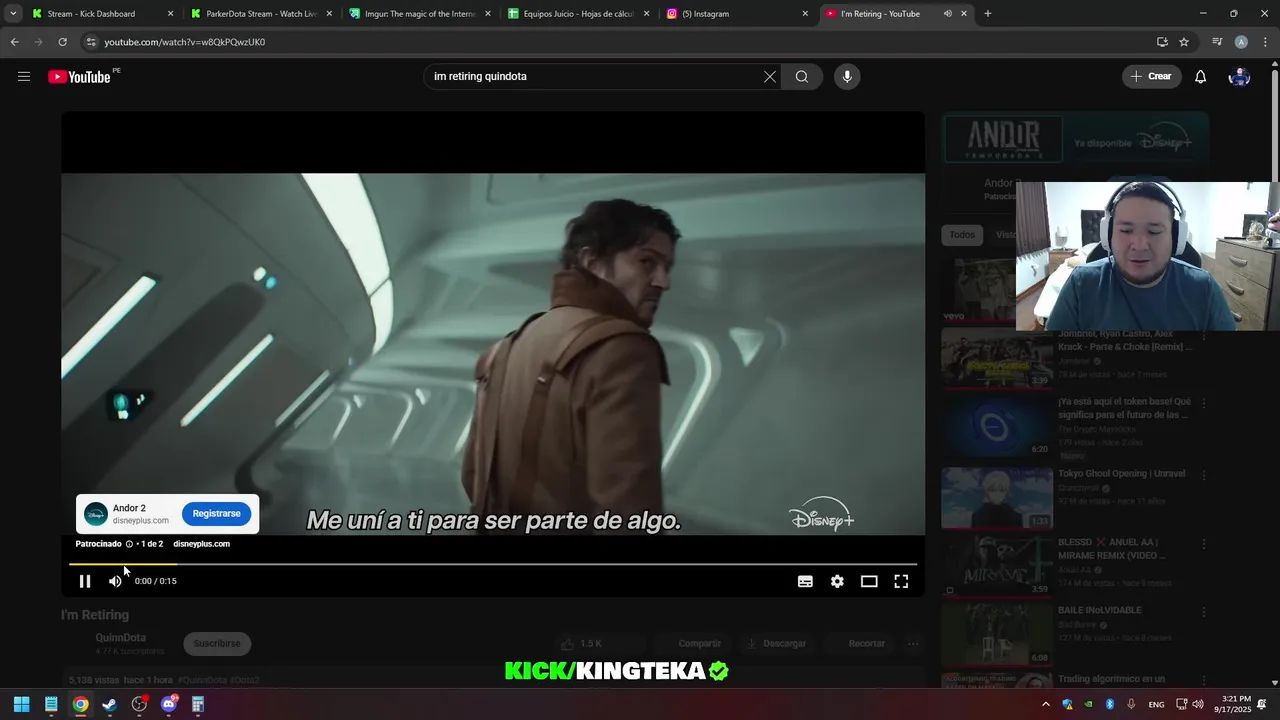Open more actions ellipsis under the video
This screenshot has height=720, width=1280.
pos(913,644)
